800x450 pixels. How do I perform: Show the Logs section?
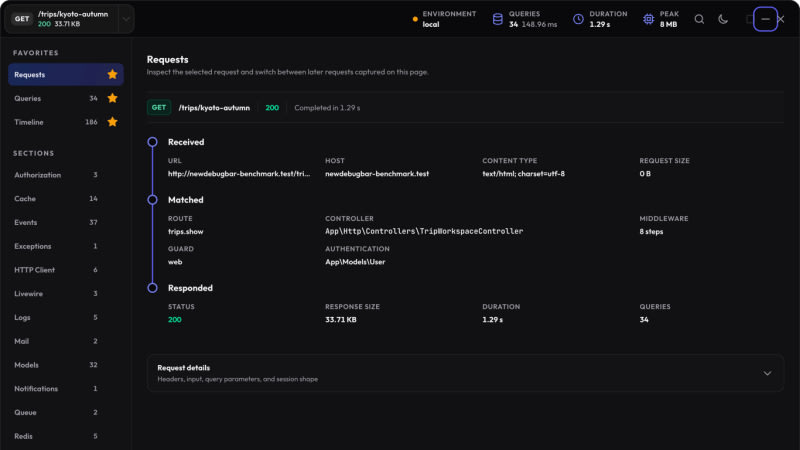(x=66, y=317)
